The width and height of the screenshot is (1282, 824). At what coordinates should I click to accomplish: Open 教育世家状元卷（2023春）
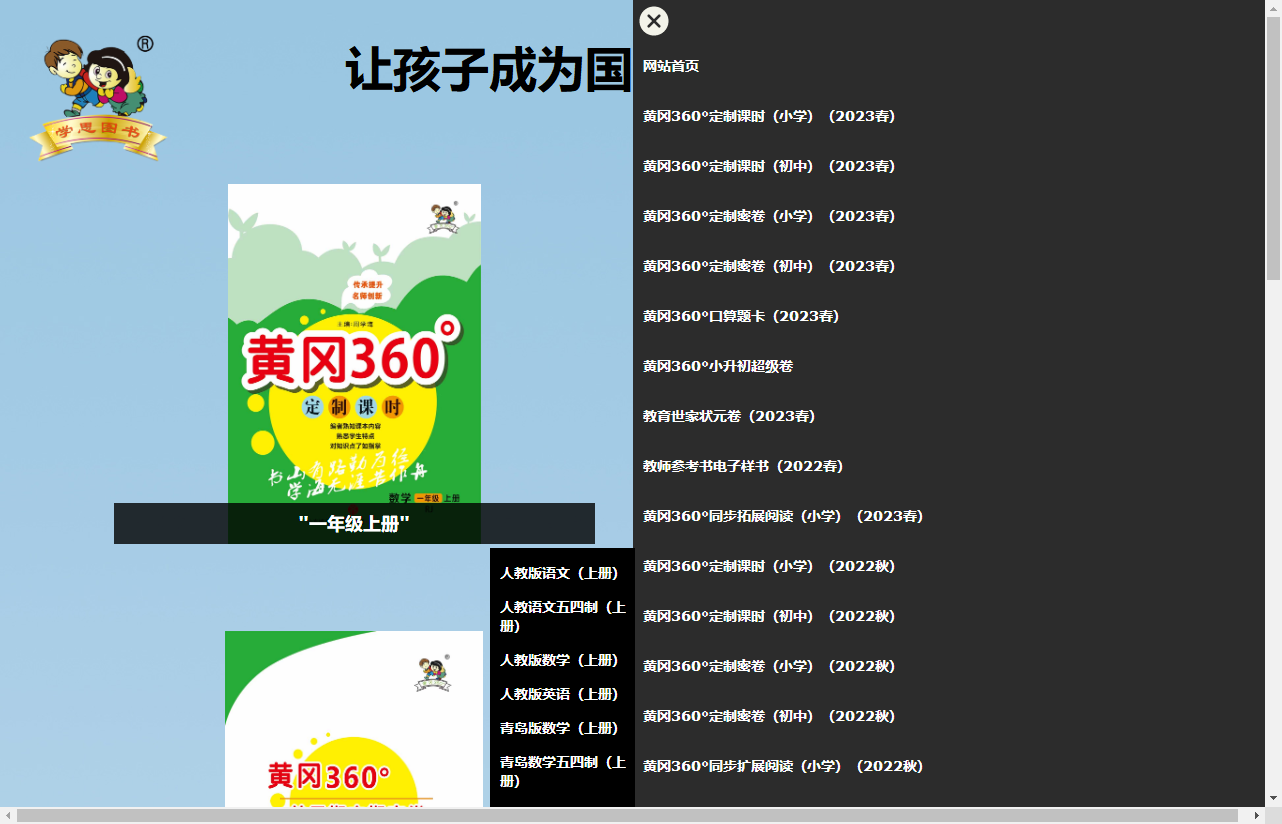(730, 416)
